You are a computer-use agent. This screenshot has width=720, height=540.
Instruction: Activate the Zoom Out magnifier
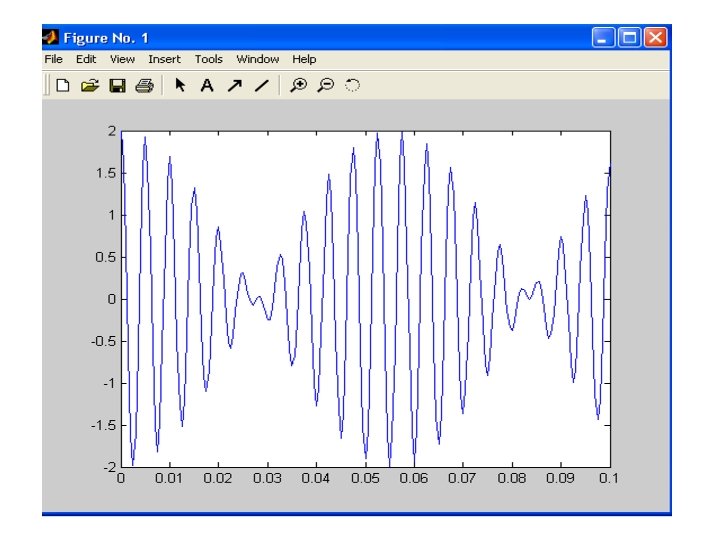point(326,85)
